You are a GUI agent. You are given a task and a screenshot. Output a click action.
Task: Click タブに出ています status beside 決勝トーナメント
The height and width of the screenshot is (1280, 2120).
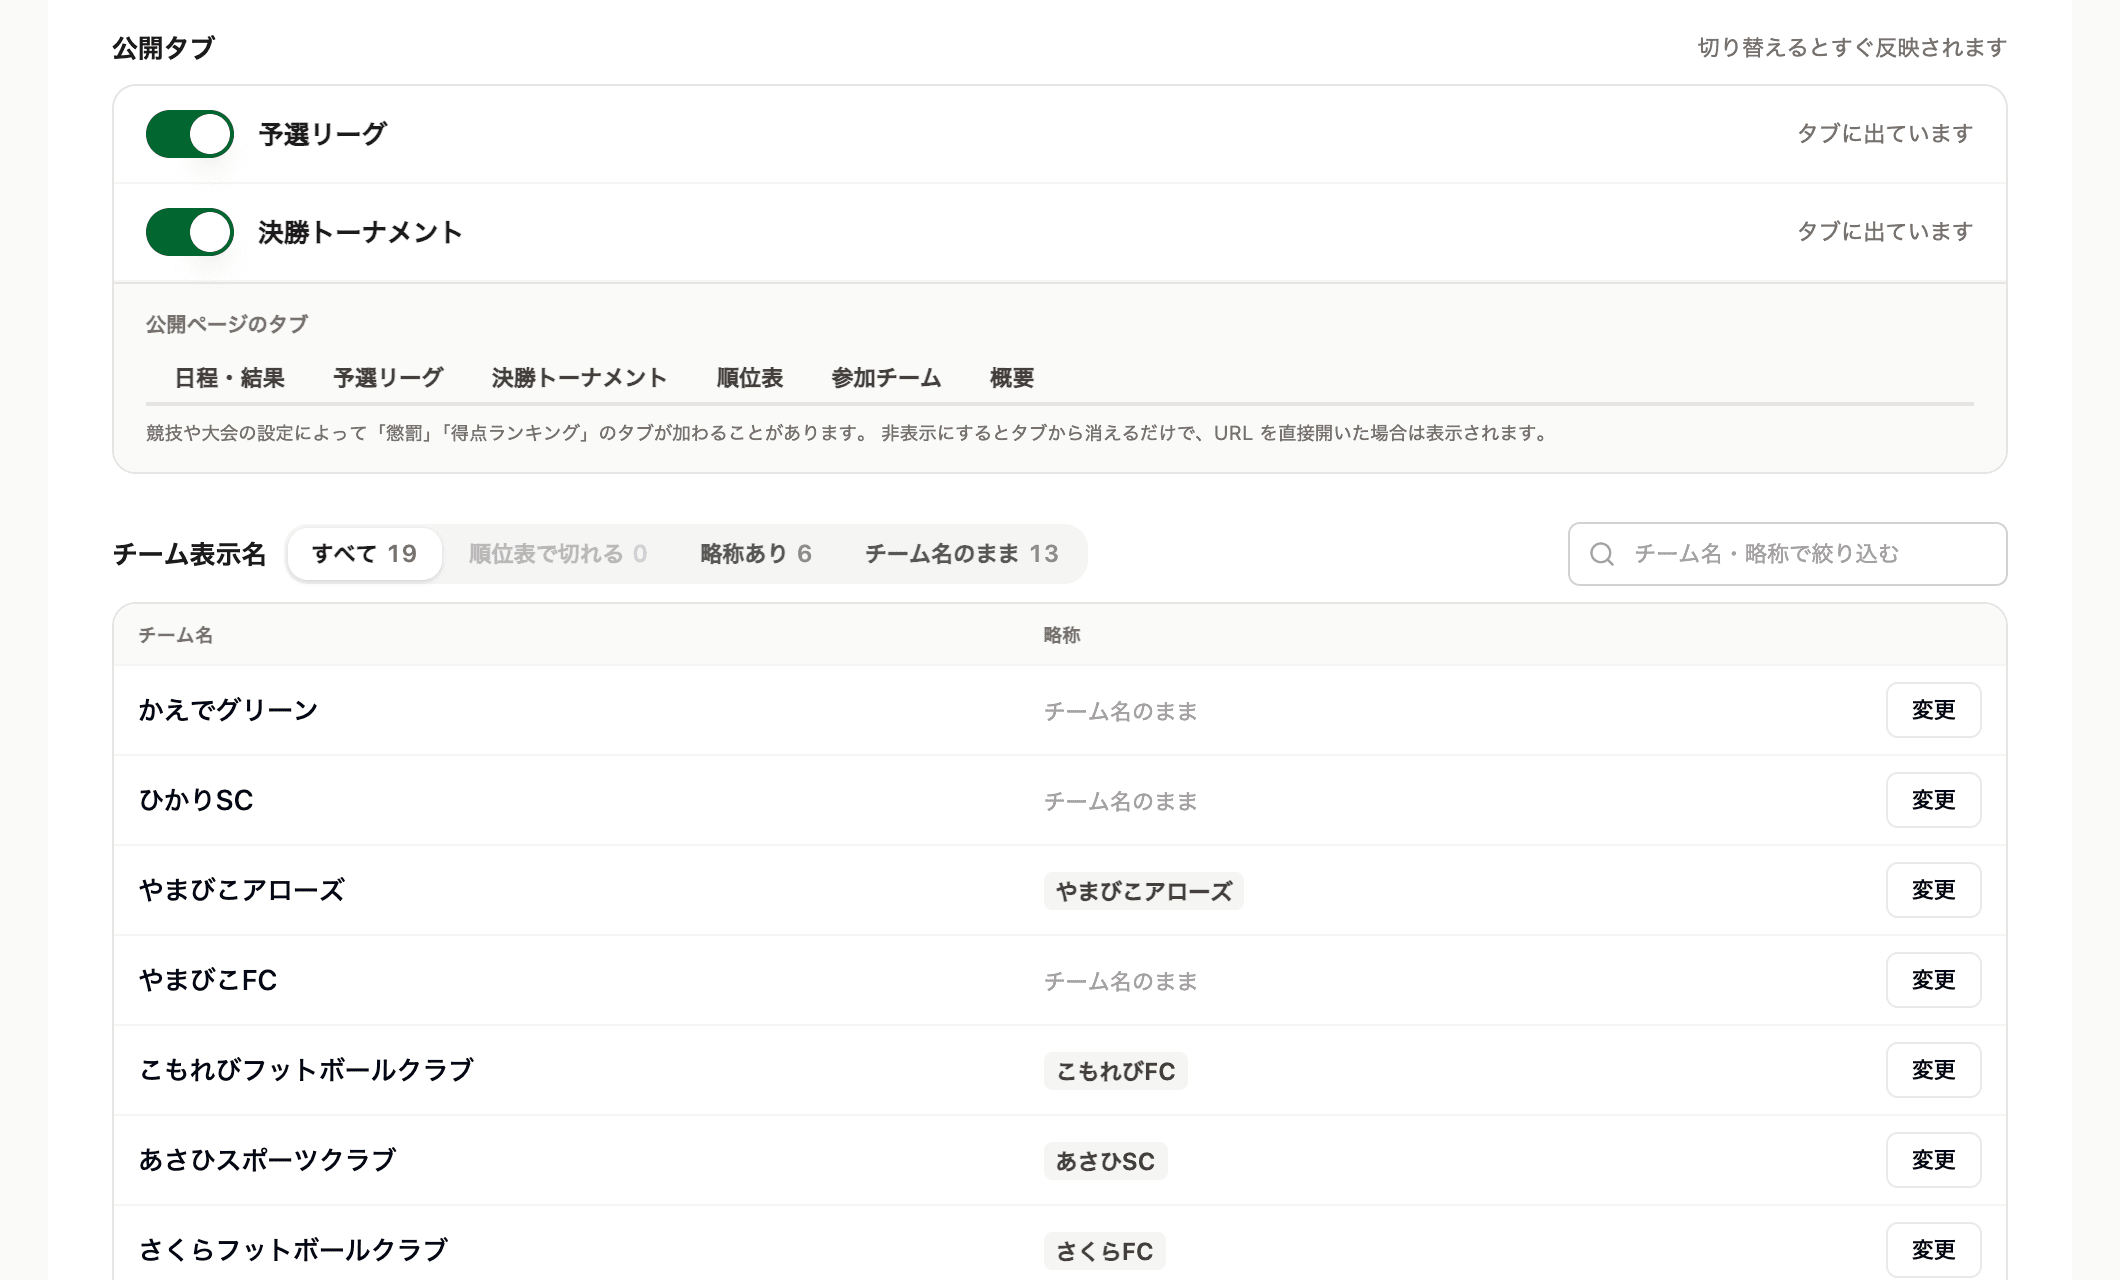(x=1885, y=232)
